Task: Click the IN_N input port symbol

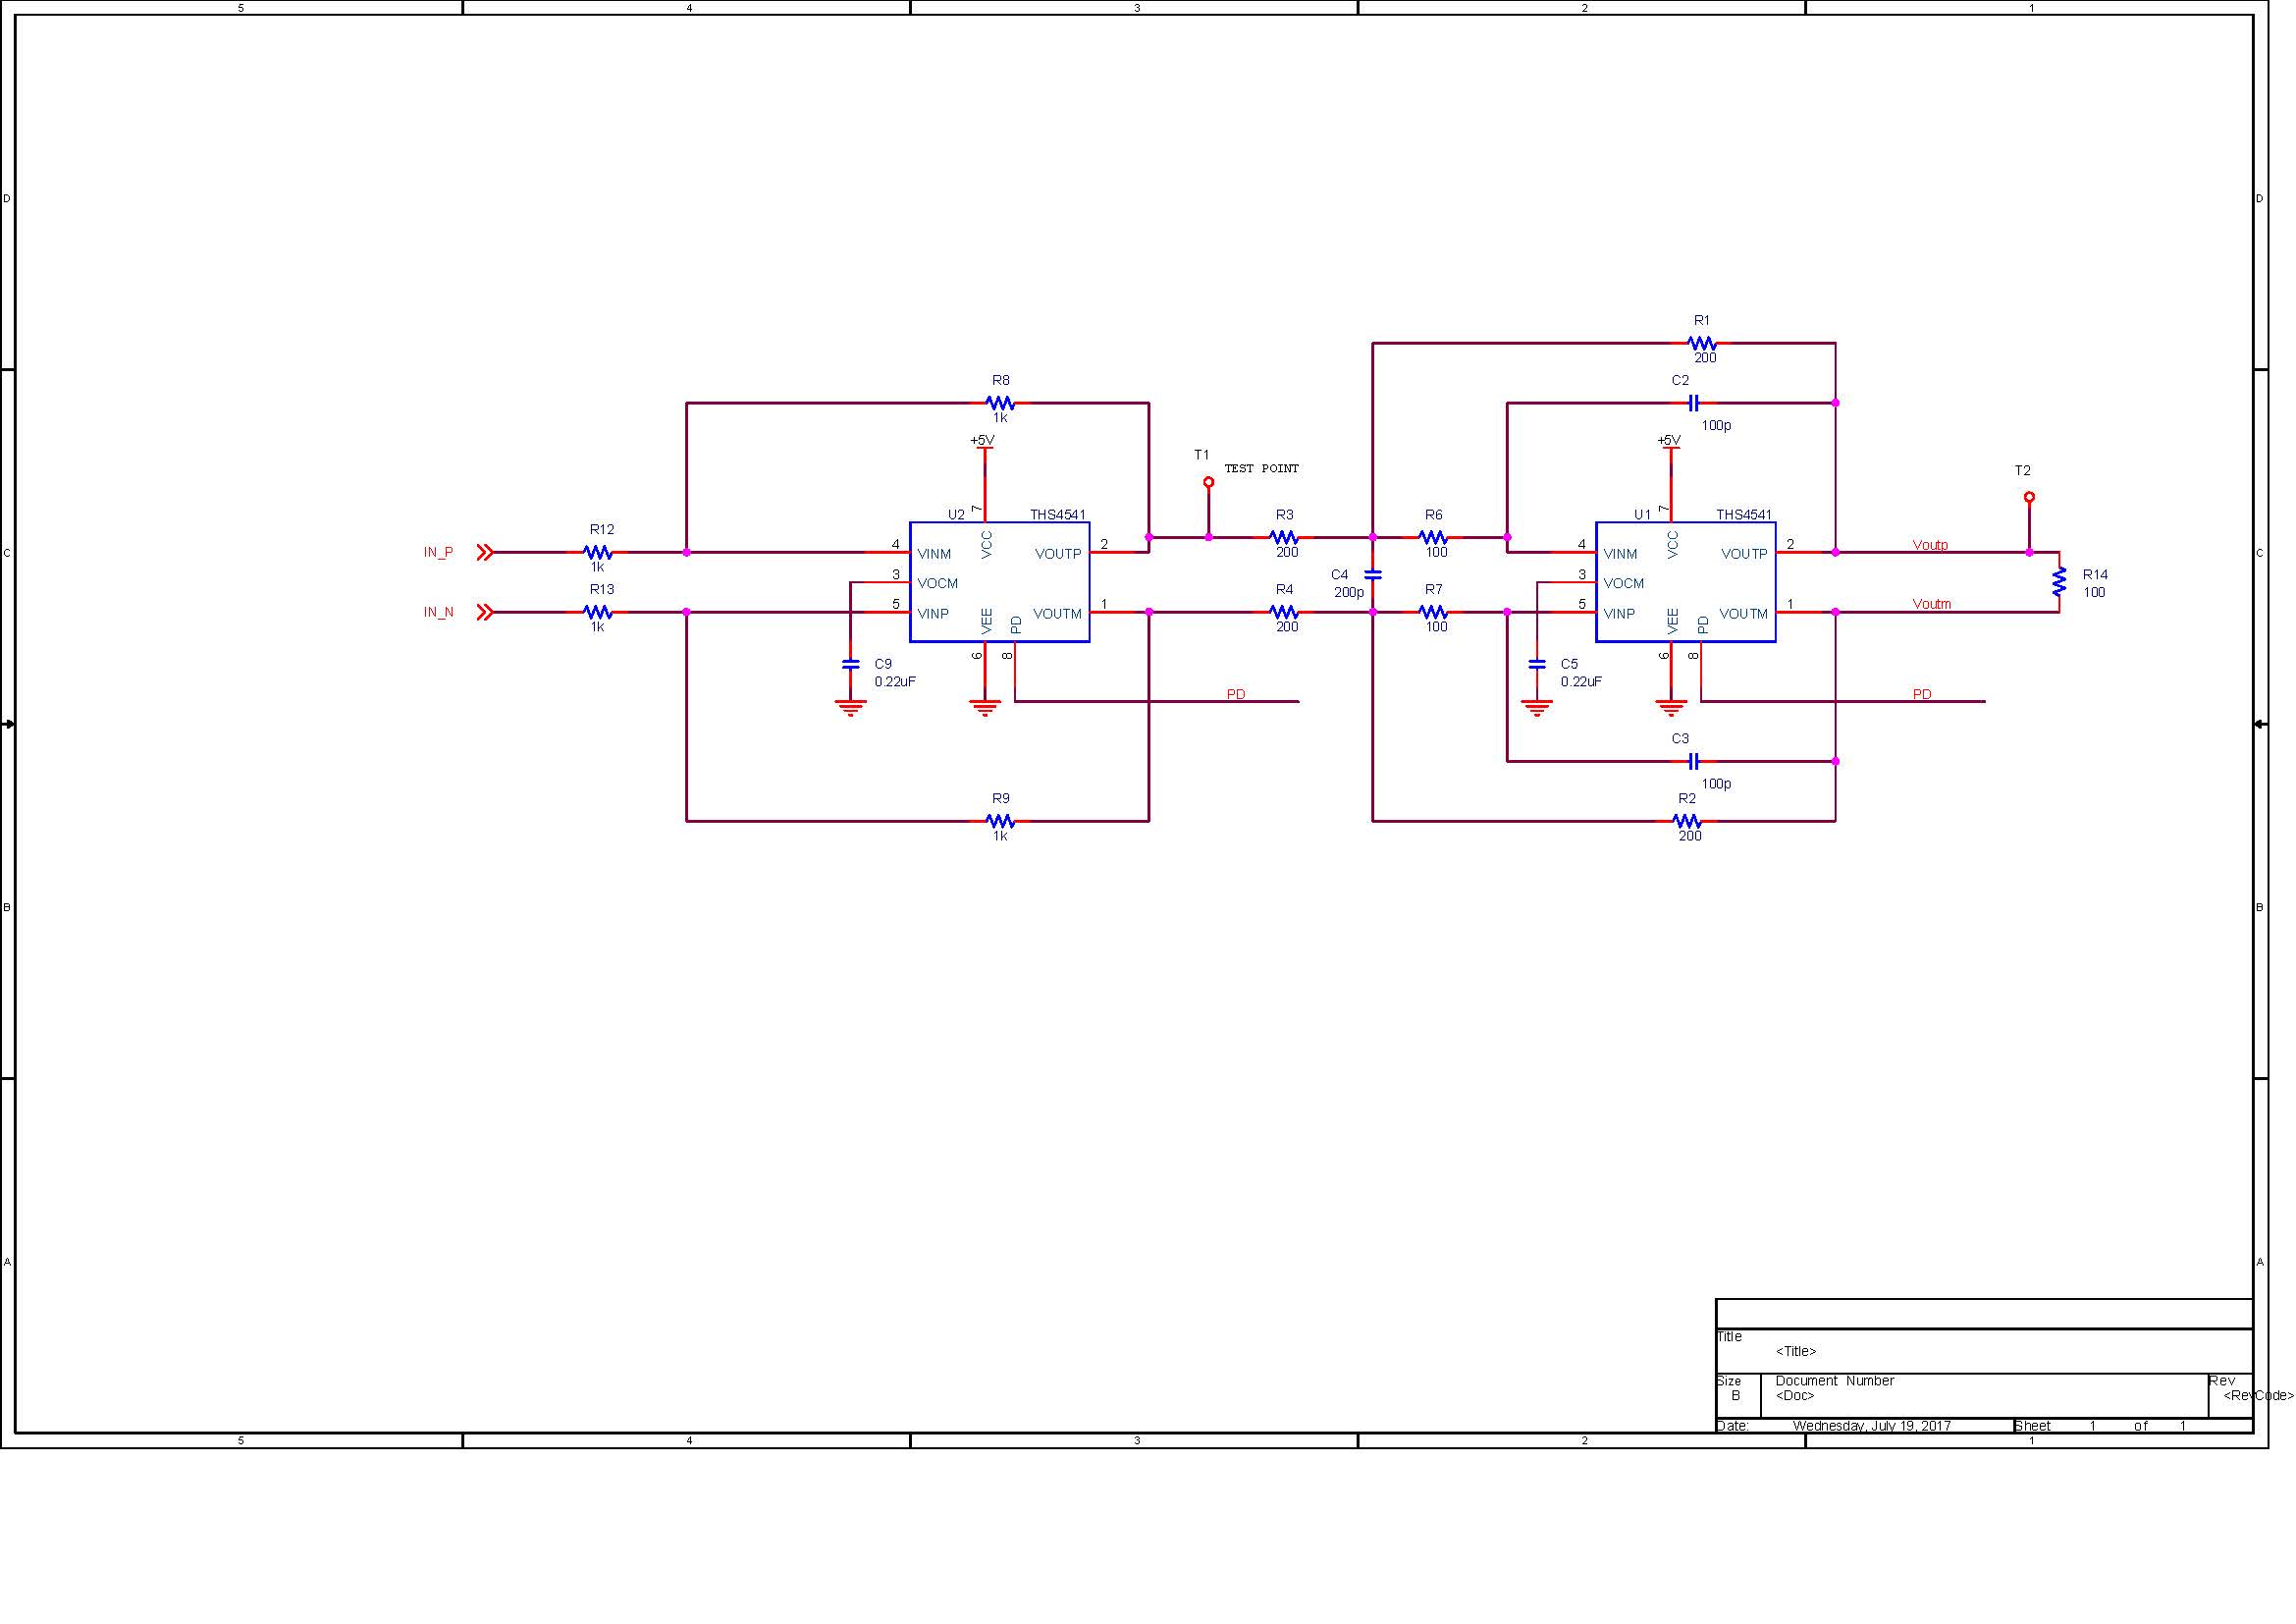Action: click(x=485, y=612)
